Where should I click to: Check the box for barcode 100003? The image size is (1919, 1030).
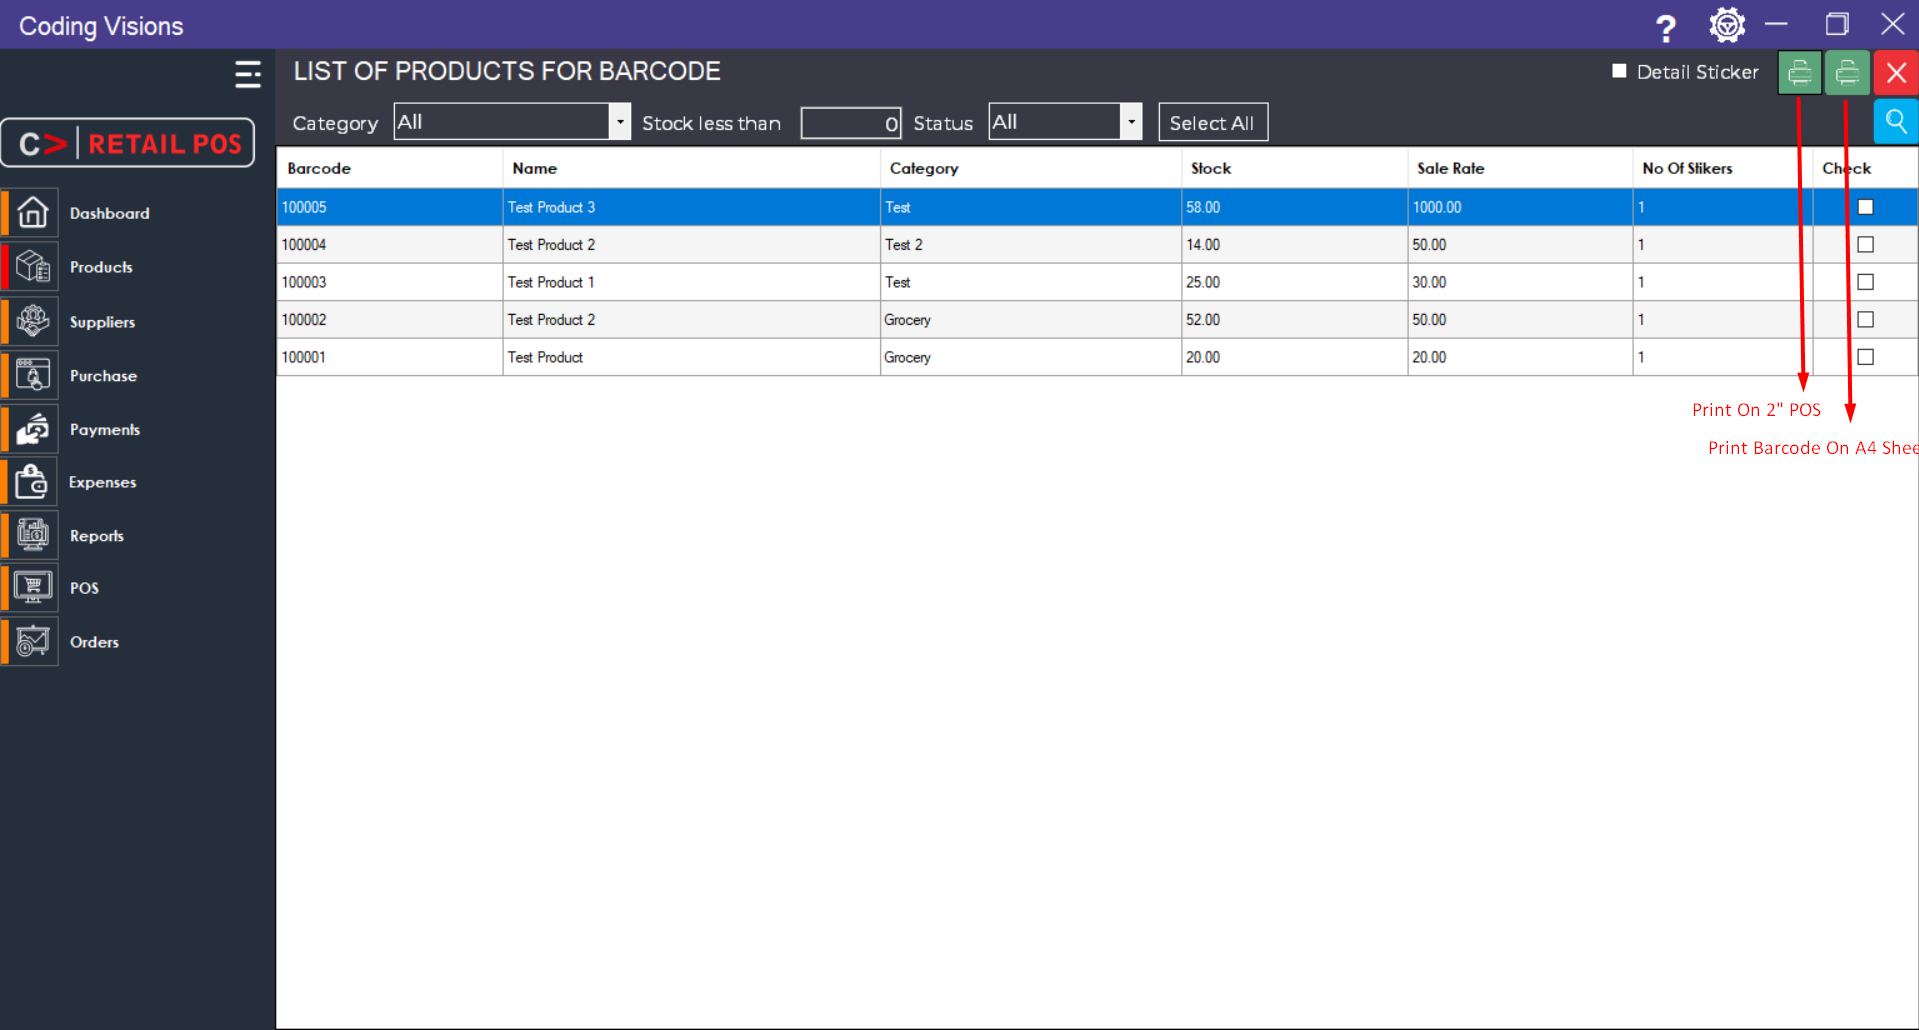1865,282
